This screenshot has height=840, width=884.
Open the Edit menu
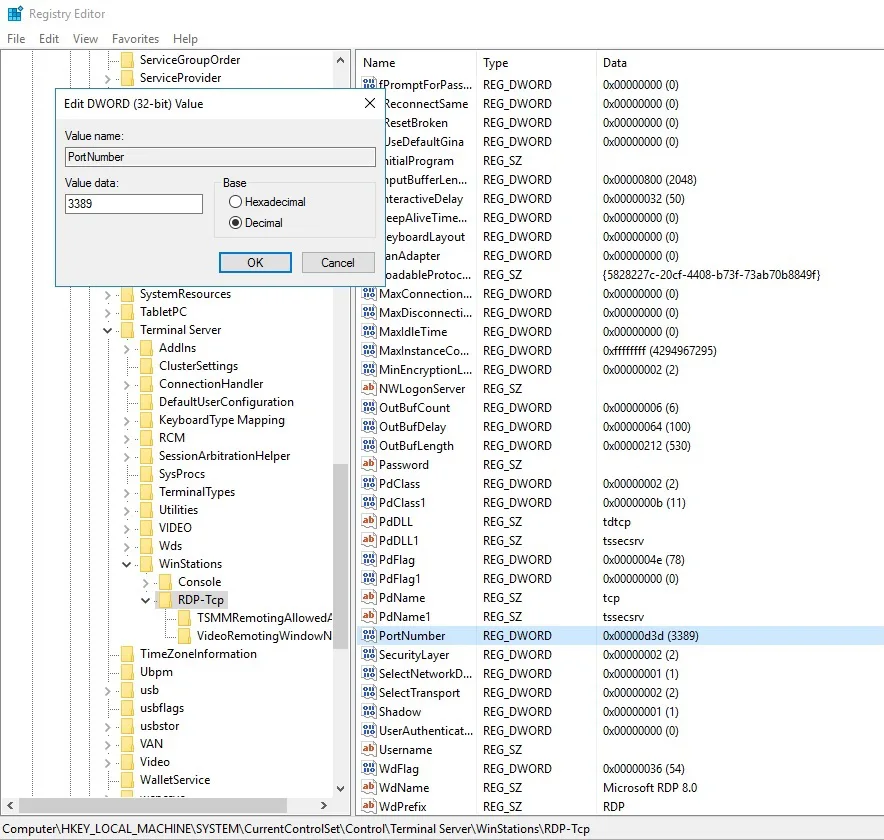[x=49, y=39]
